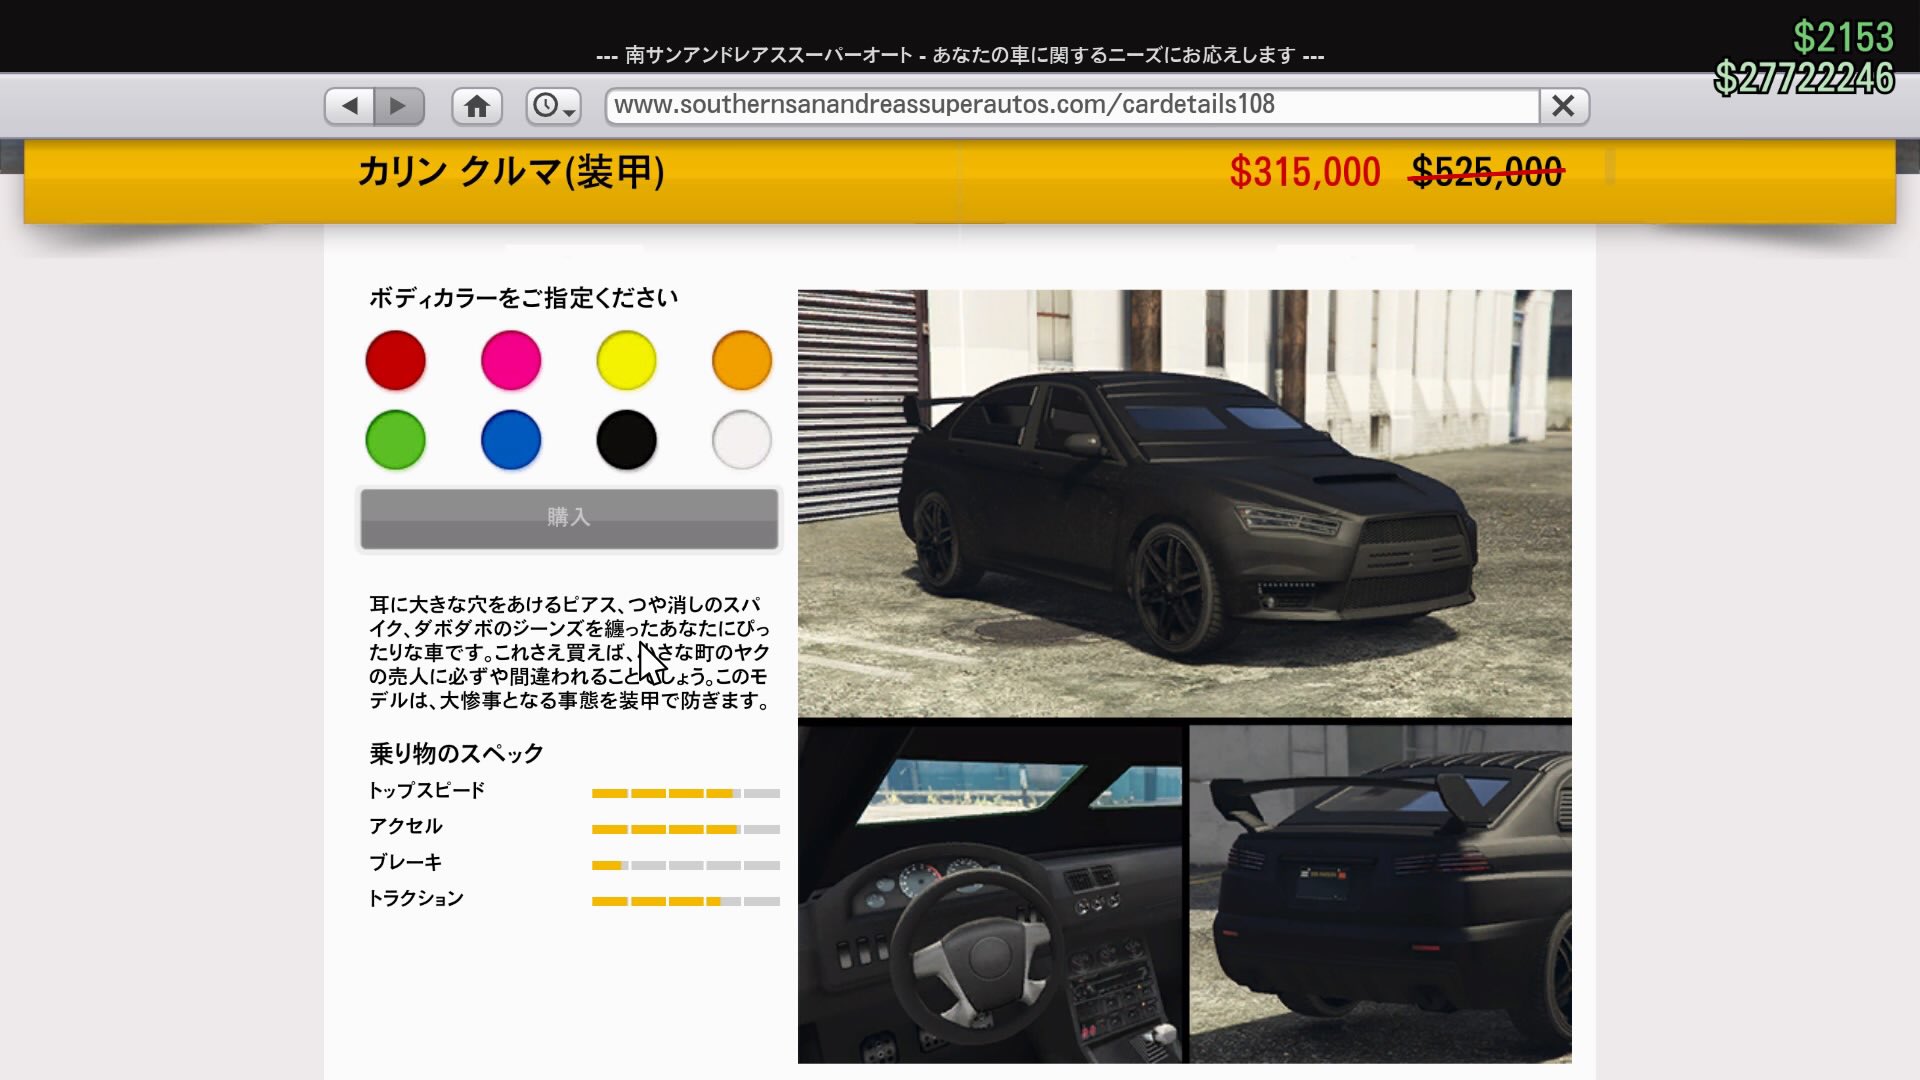Select the blue body color

click(510, 439)
